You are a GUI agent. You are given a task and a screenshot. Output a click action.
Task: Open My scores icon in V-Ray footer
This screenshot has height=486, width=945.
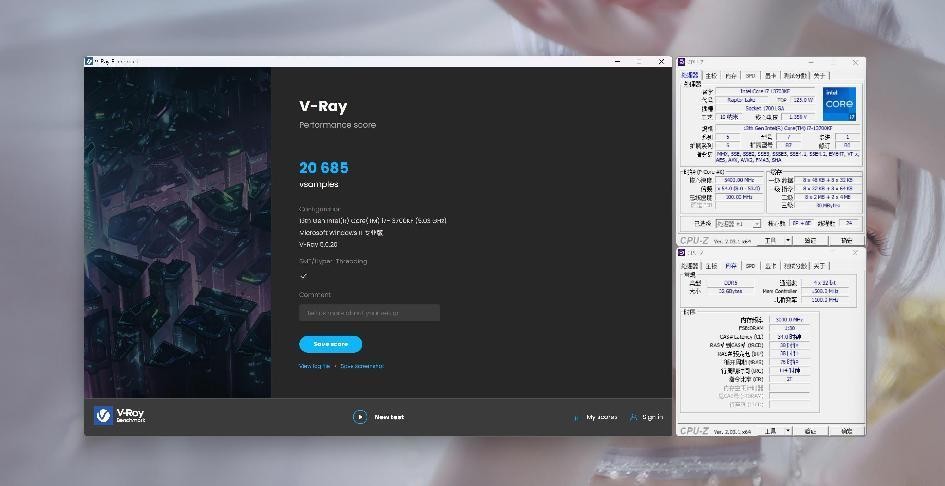(577, 417)
